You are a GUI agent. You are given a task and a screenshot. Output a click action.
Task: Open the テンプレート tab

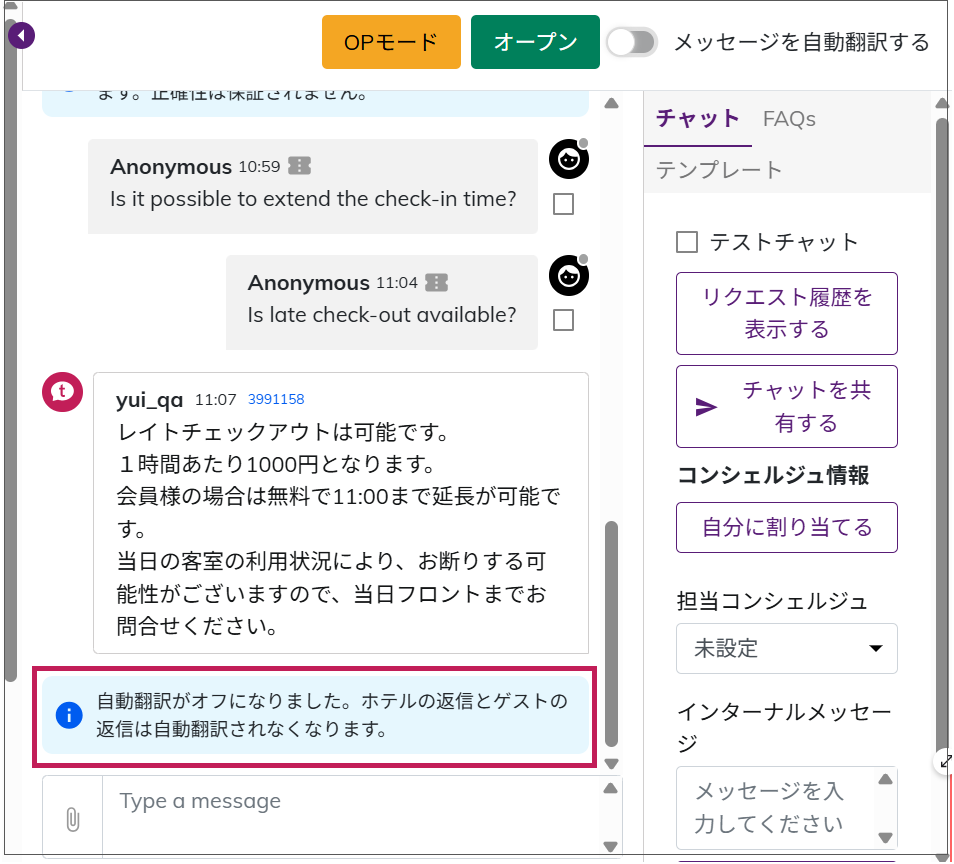tap(719, 170)
